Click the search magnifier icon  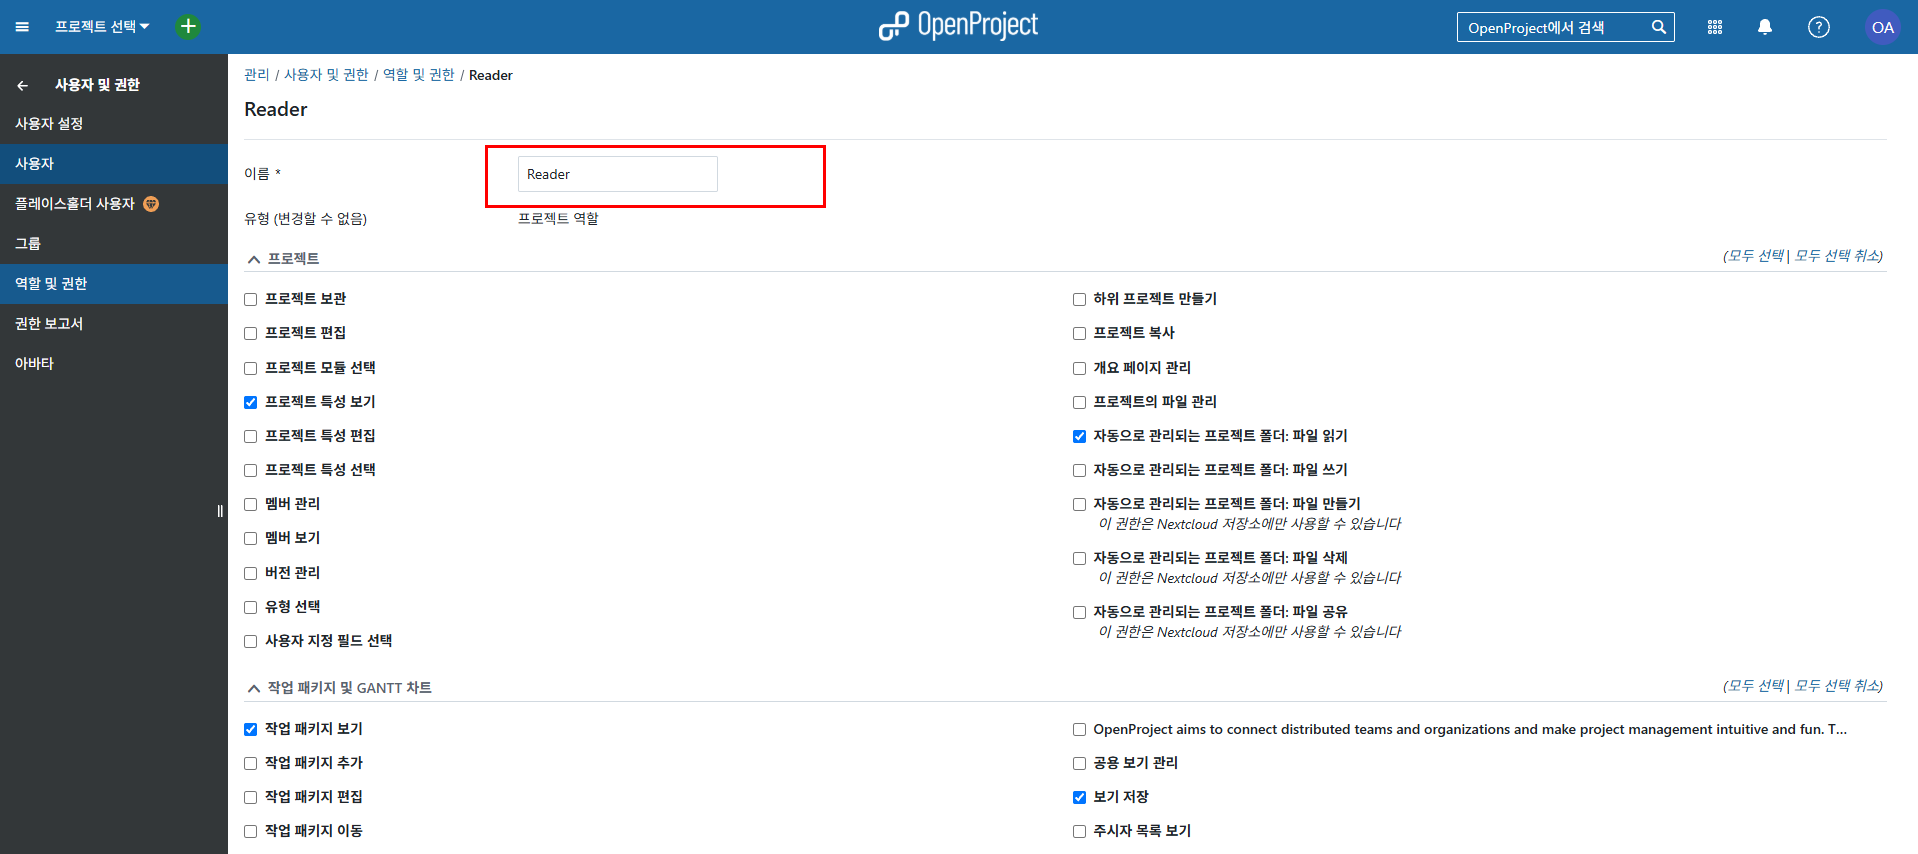[x=1658, y=27]
